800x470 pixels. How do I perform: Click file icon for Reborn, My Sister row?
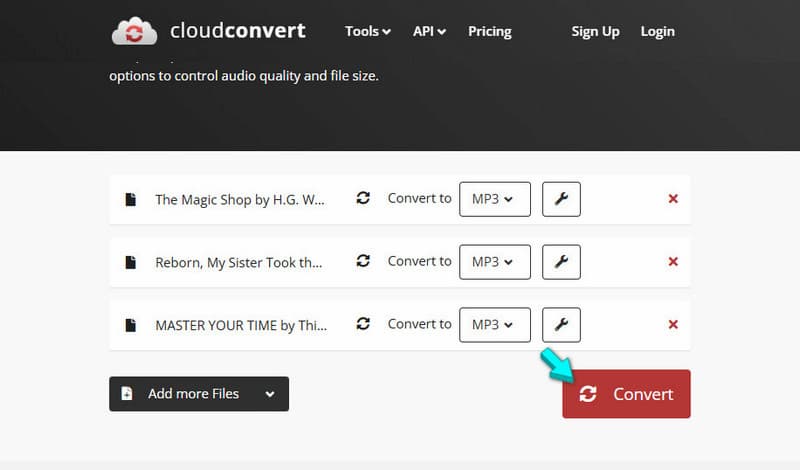pyautogui.click(x=131, y=262)
